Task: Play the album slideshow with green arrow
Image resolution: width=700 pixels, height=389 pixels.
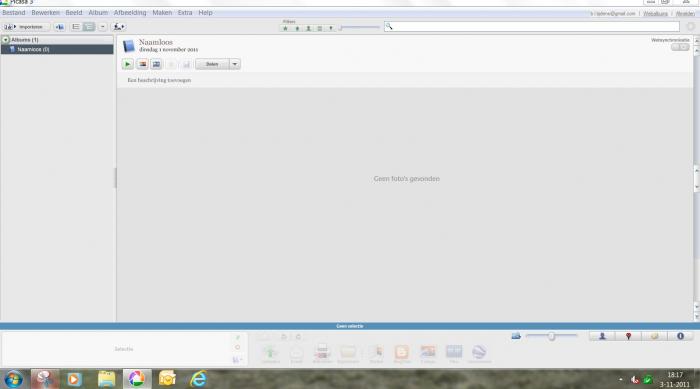Action: coord(128,64)
